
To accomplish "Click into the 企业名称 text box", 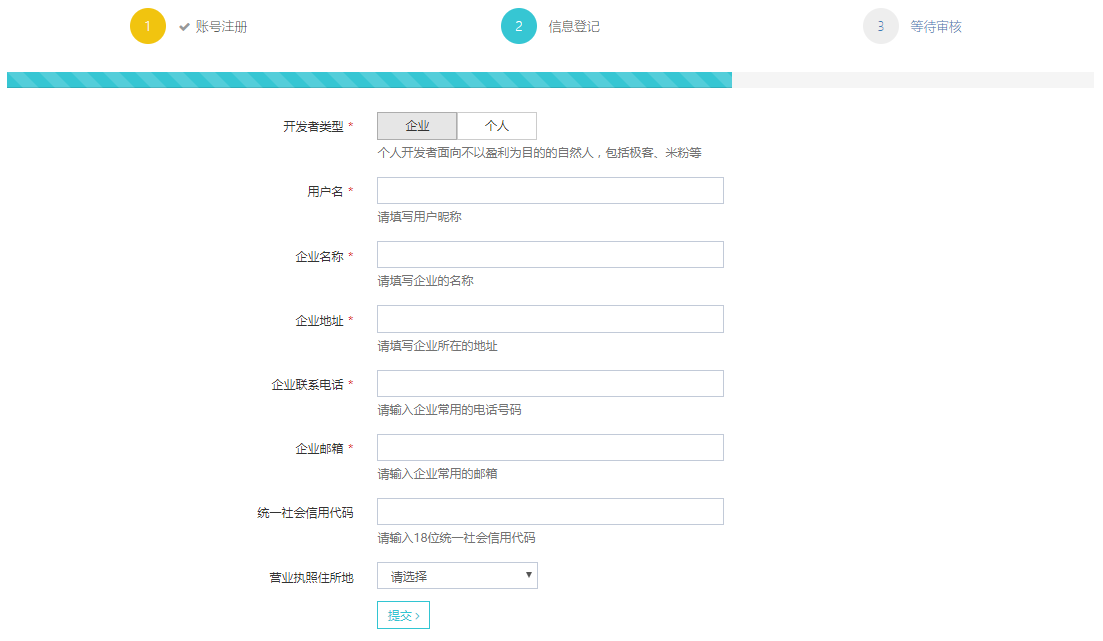I will click(x=550, y=255).
